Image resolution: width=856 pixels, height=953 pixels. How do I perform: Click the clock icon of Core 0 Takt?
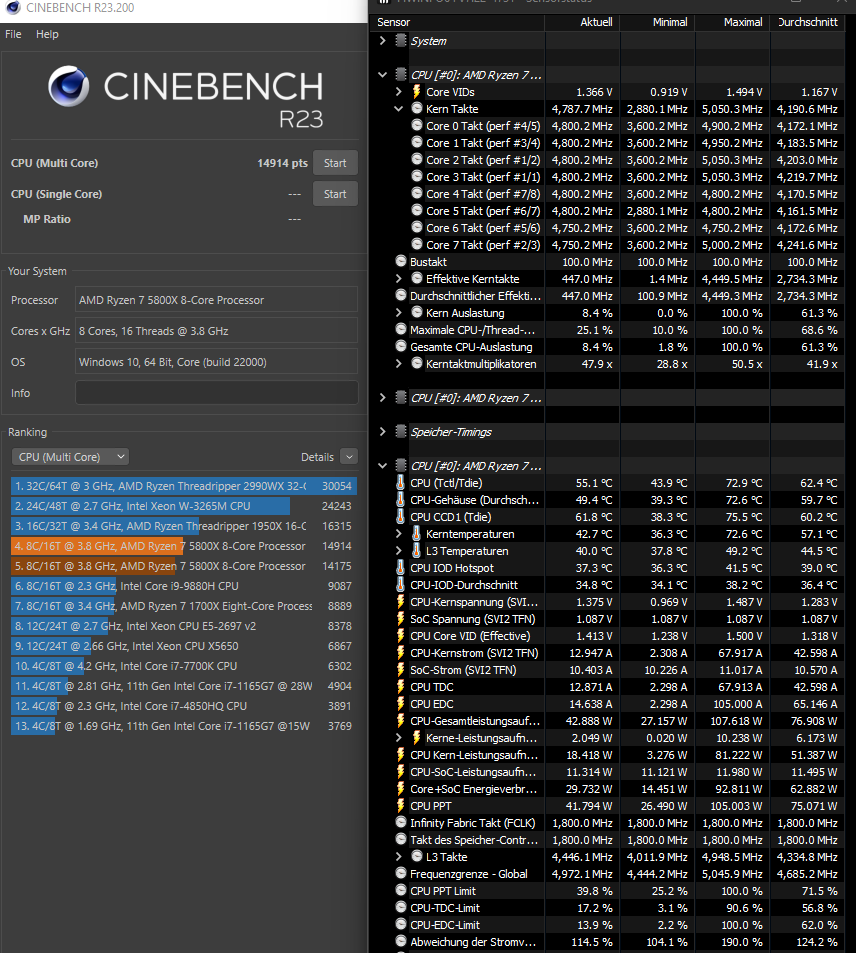tap(416, 125)
